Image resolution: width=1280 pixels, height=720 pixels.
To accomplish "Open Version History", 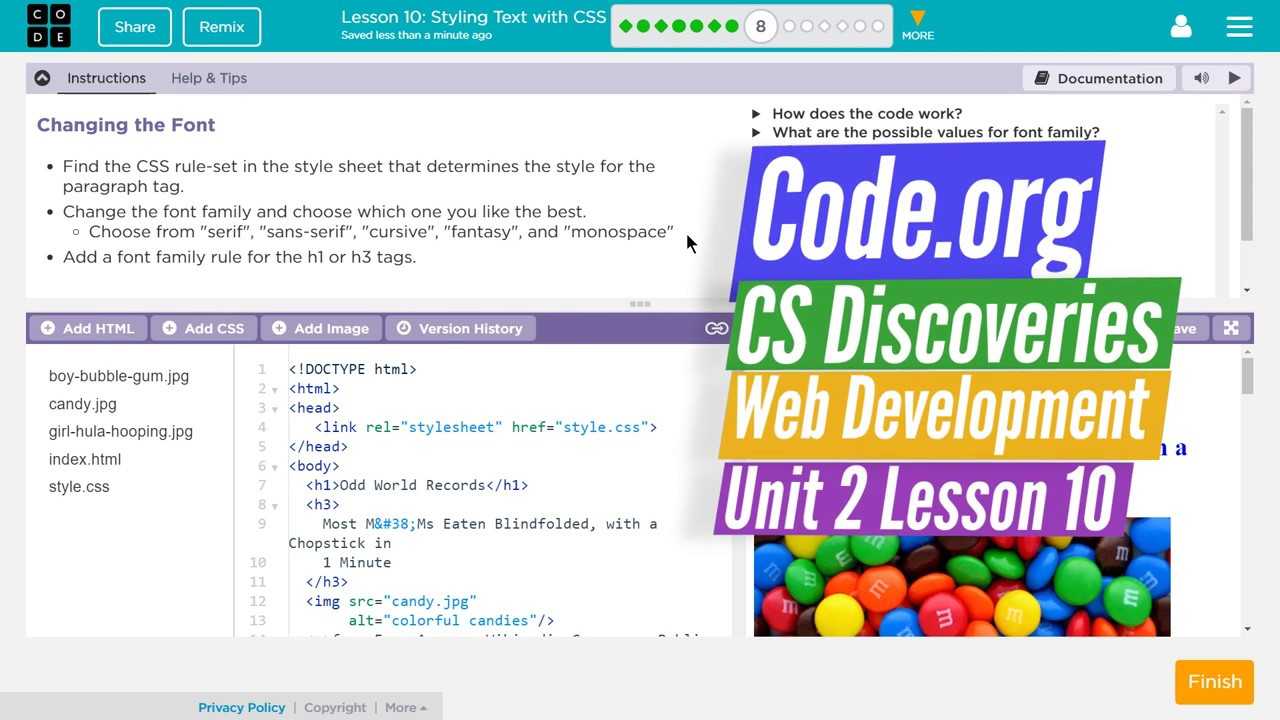I will pyautogui.click(x=460, y=328).
